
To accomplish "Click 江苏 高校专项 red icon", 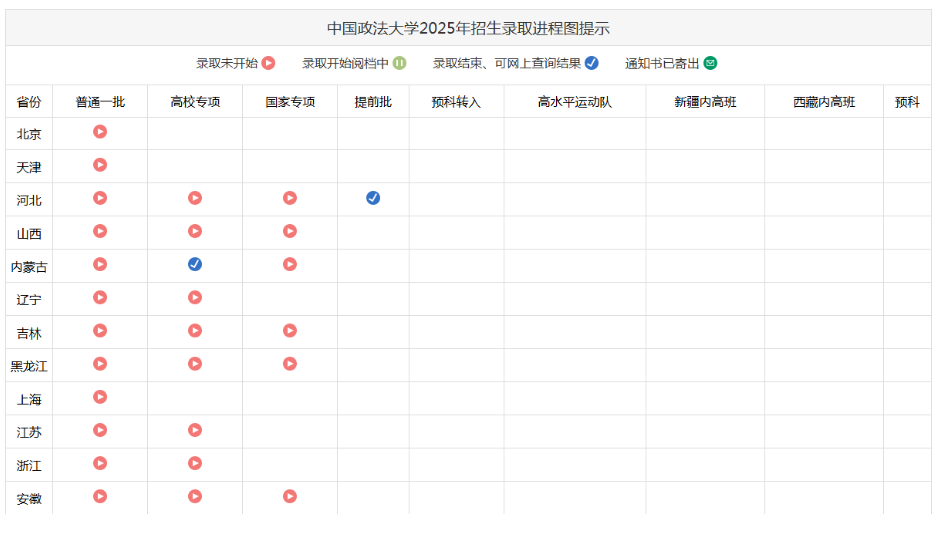I will click(195, 430).
